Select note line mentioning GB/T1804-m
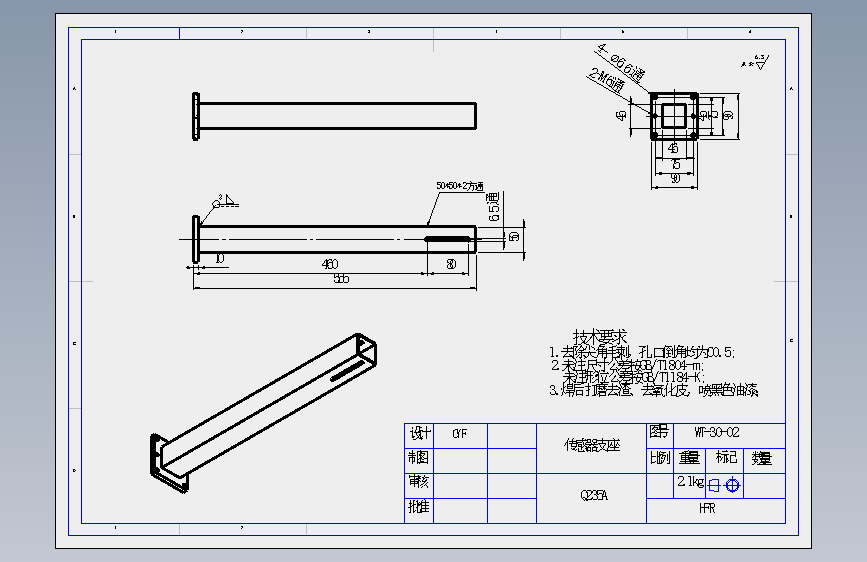Image resolution: width=867 pixels, height=562 pixels. coord(628,365)
